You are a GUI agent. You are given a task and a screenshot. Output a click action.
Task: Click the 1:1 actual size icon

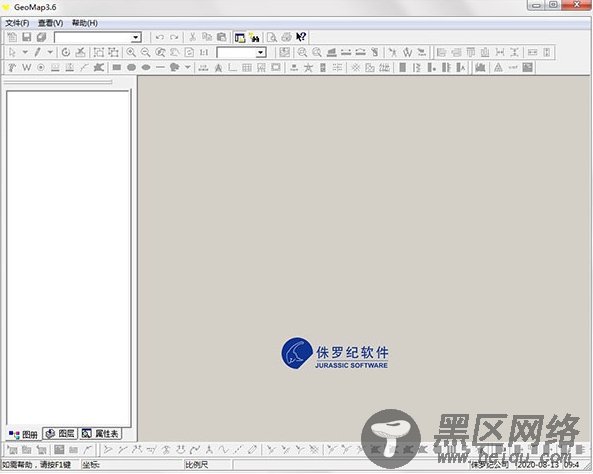(x=204, y=52)
